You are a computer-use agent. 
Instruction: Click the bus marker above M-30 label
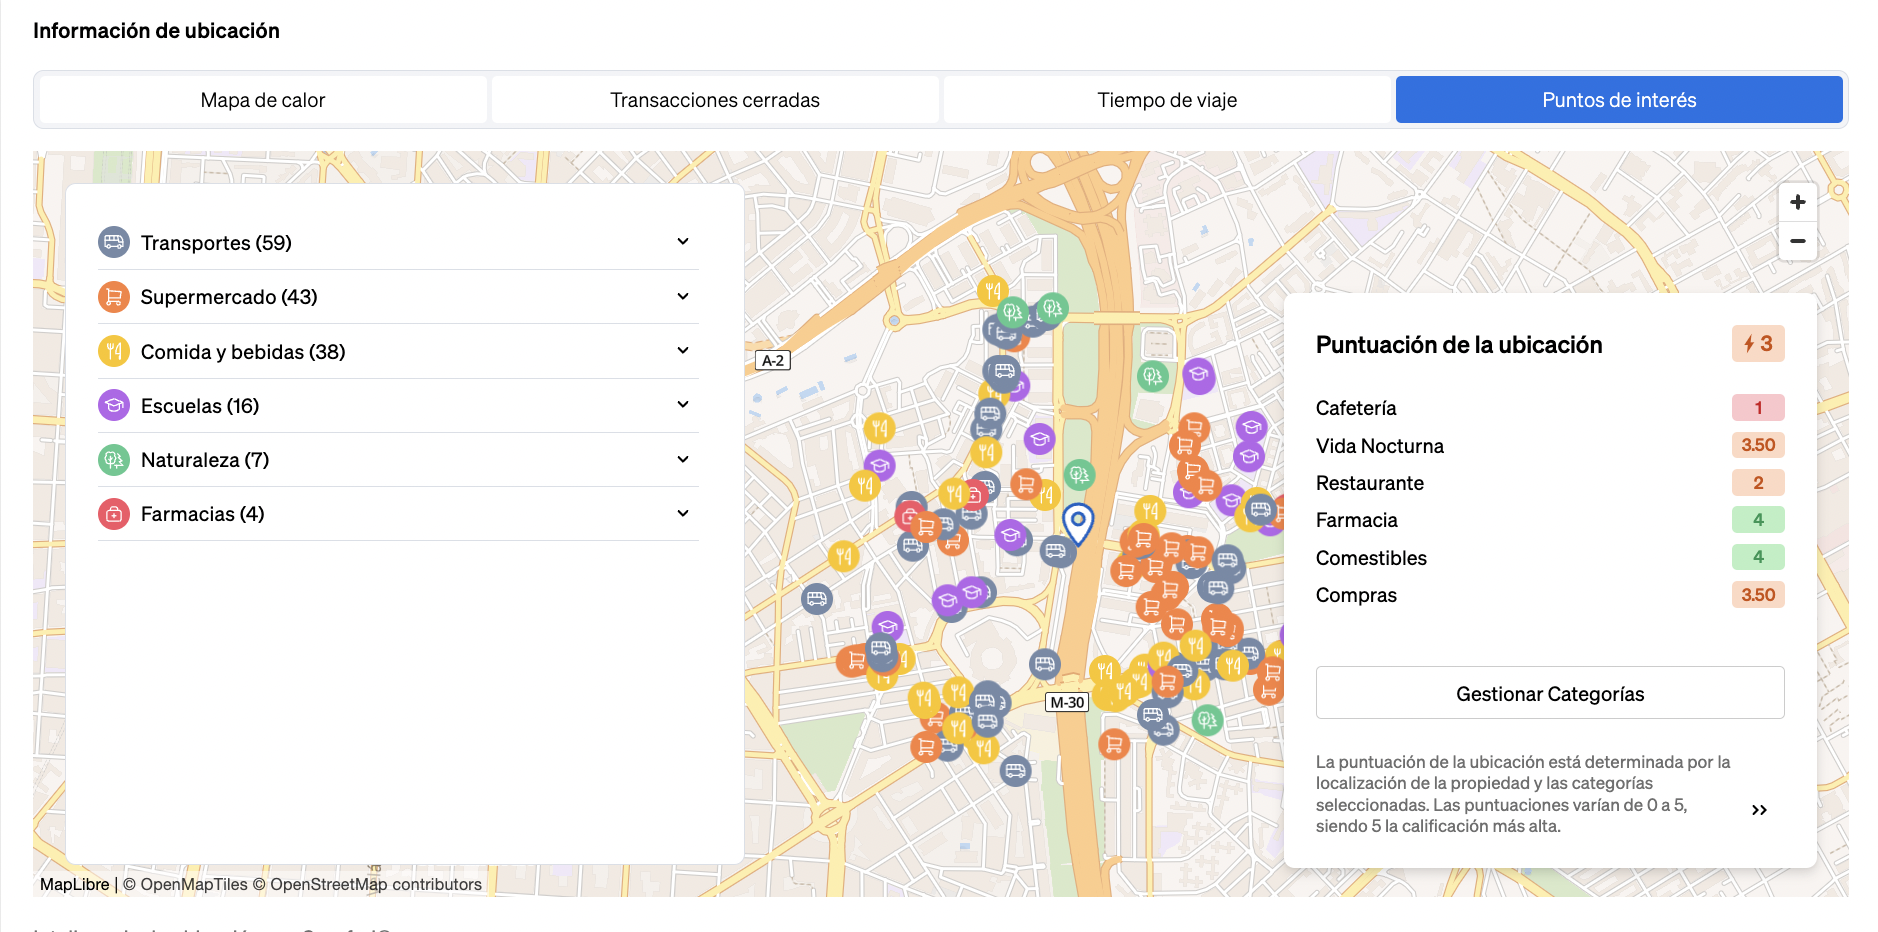pos(1044,663)
